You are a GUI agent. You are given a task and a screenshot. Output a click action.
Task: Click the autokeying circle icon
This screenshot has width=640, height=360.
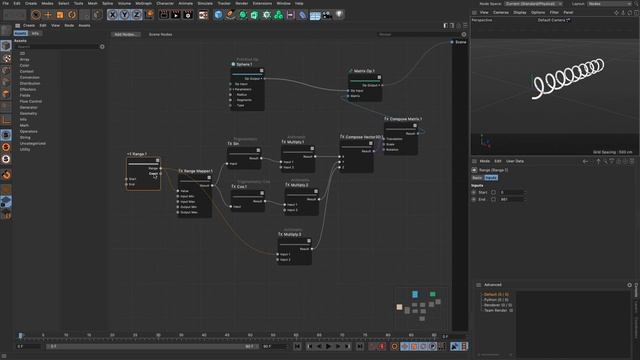tap(394, 347)
